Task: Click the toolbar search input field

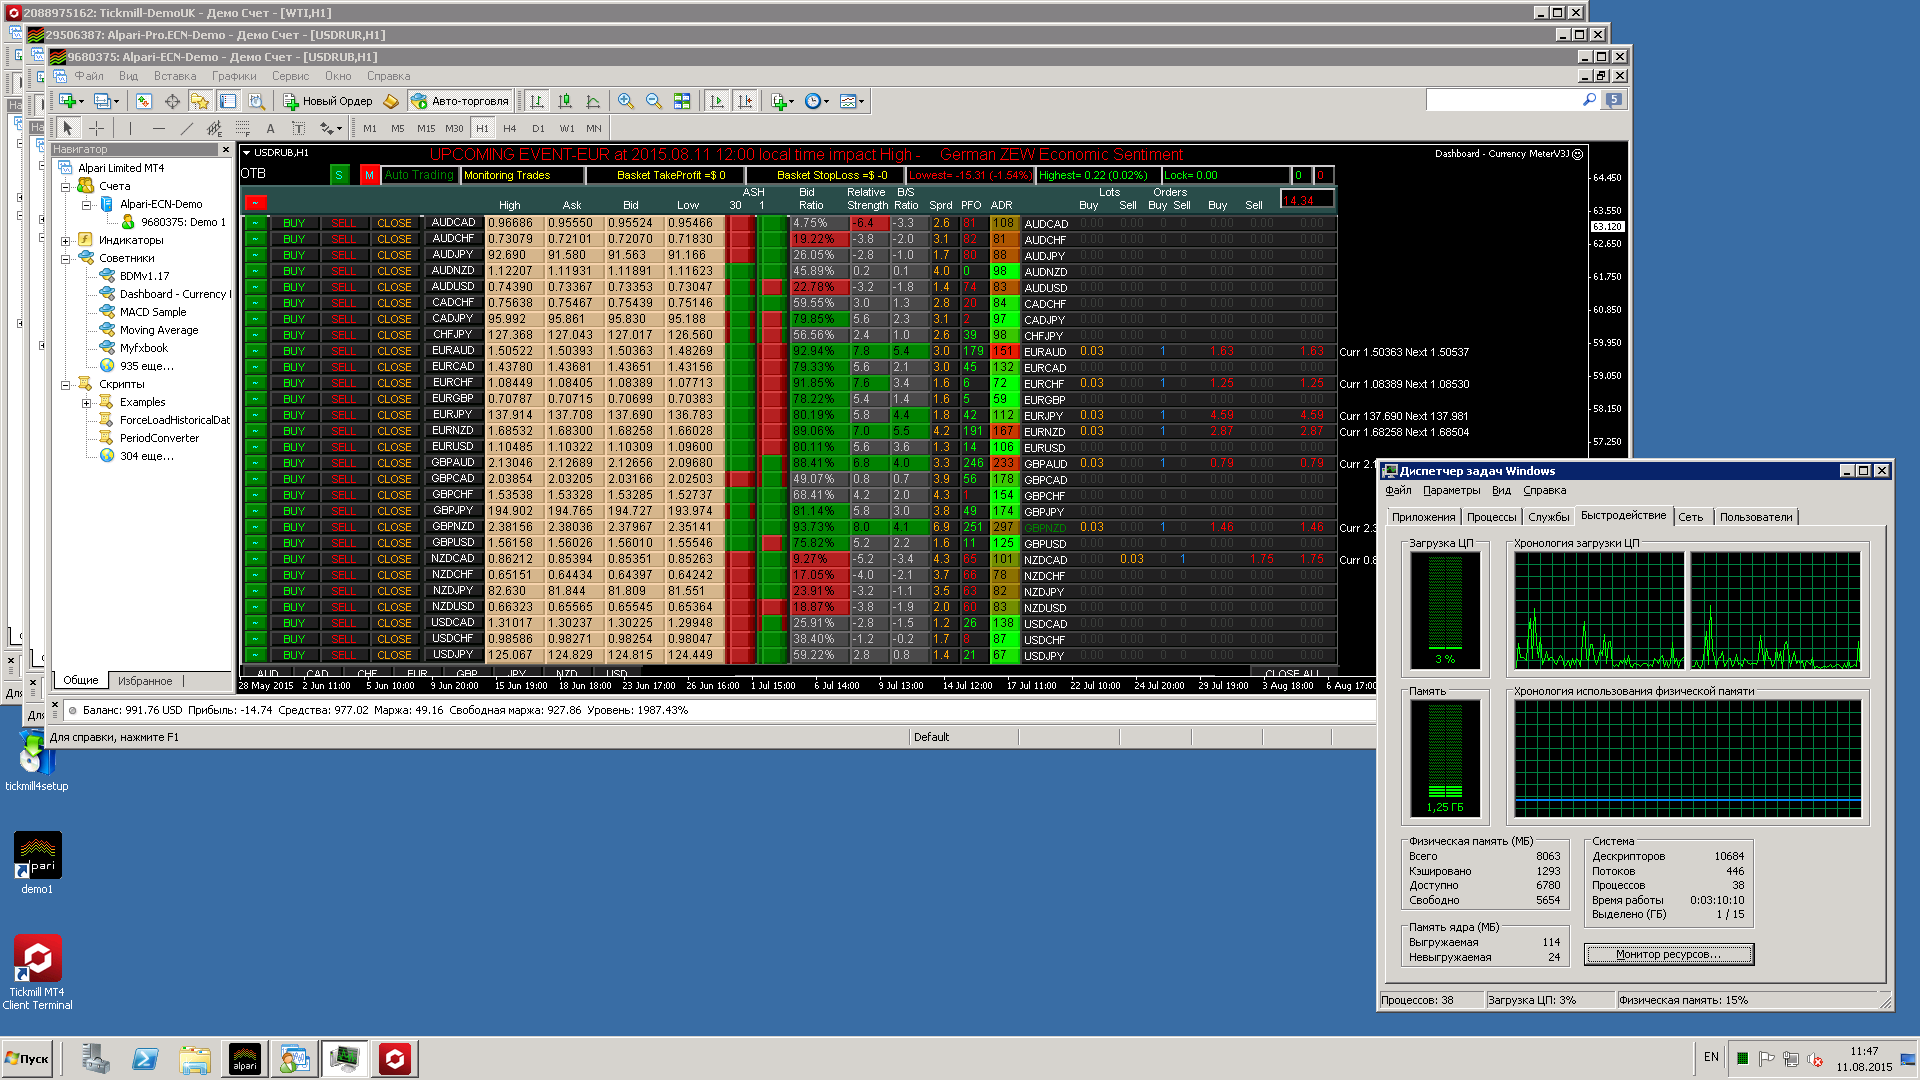Action: (x=1503, y=100)
